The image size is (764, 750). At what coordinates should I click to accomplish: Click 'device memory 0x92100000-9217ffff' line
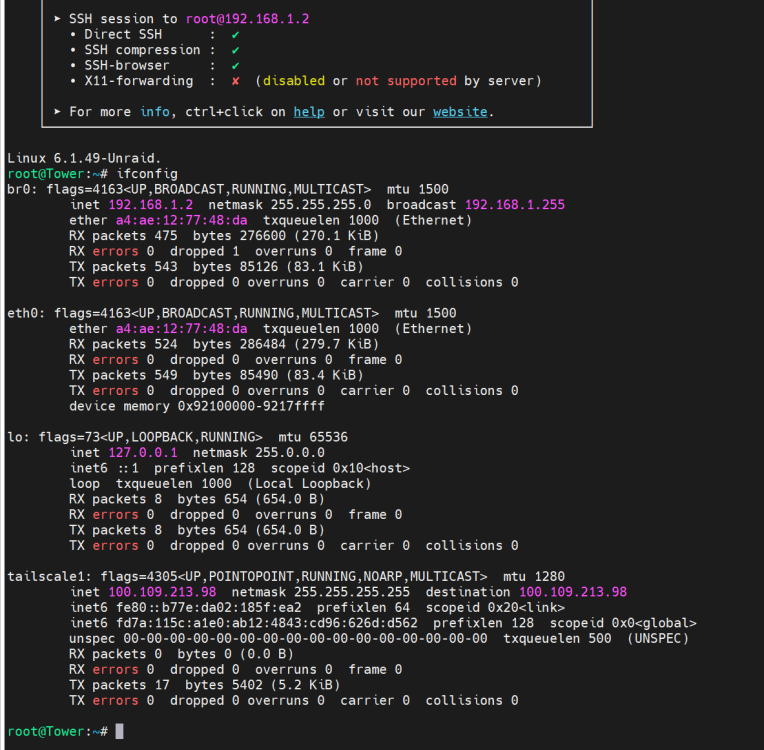(x=197, y=406)
